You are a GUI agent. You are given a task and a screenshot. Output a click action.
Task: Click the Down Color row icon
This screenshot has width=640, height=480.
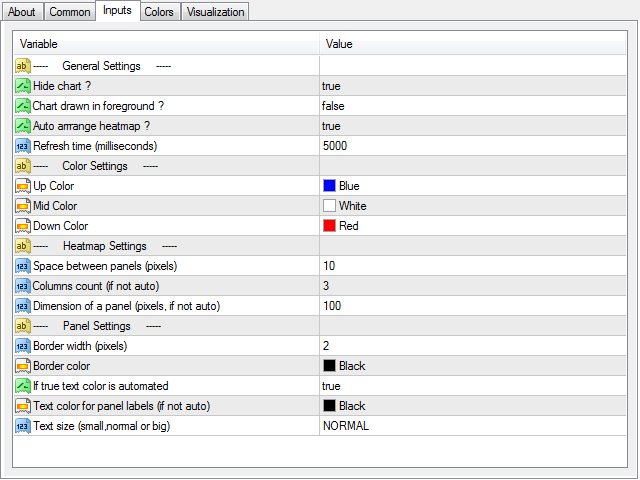coord(23,226)
